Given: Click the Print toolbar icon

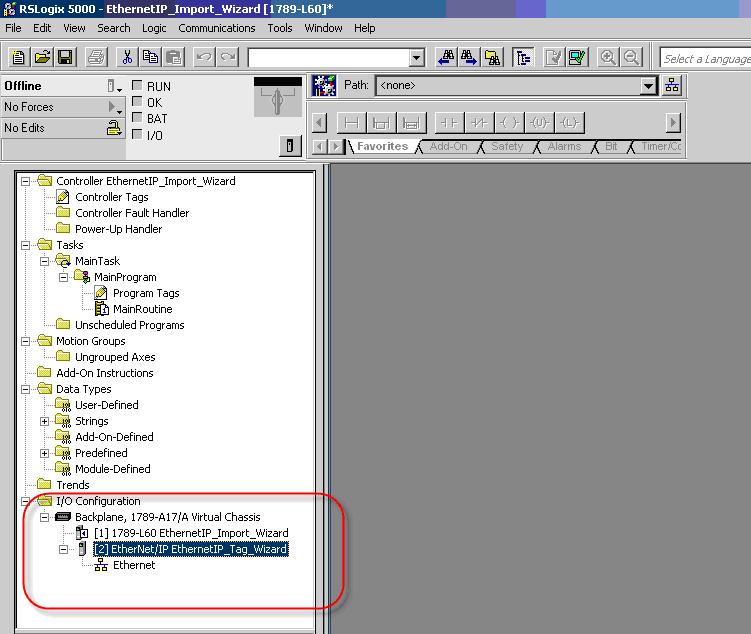Looking at the screenshot, I should click(x=96, y=58).
